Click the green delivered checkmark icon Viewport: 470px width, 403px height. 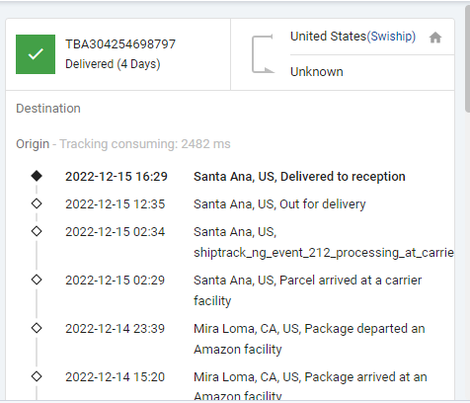[x=35, y=54]
